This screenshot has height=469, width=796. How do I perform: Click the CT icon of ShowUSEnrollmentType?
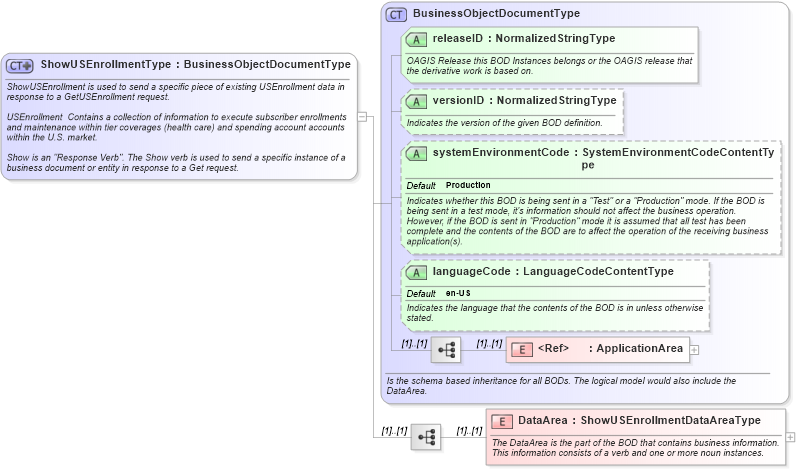pyautogui.click(x=19, y=65)
